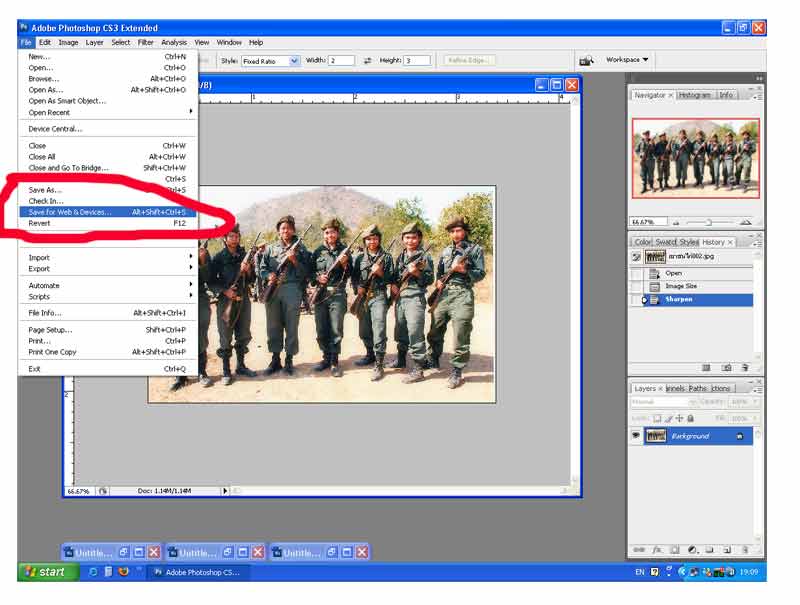
Task: Click the layer styles fx icon
Action: point(658,549)
